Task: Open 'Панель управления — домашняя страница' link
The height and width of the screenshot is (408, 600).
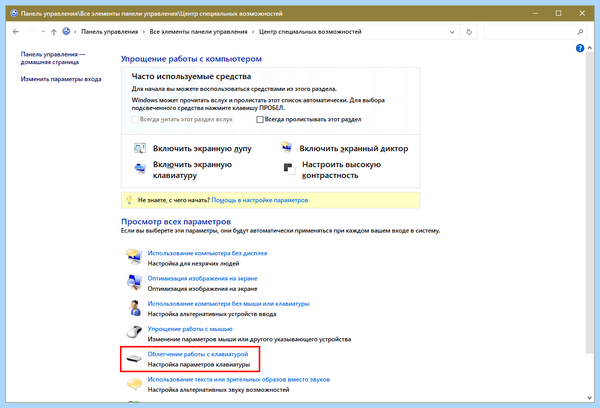Action: point(53,58)
